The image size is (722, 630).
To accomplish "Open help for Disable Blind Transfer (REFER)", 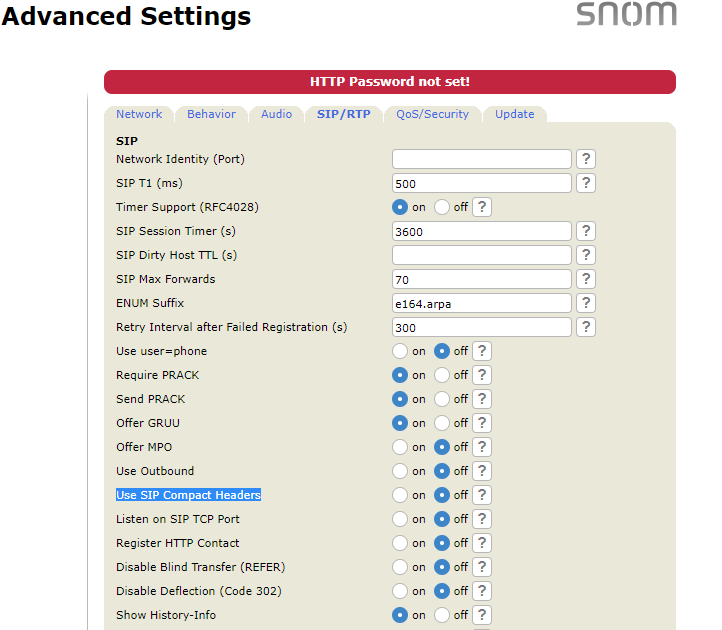I will click(x=482, y=567).
